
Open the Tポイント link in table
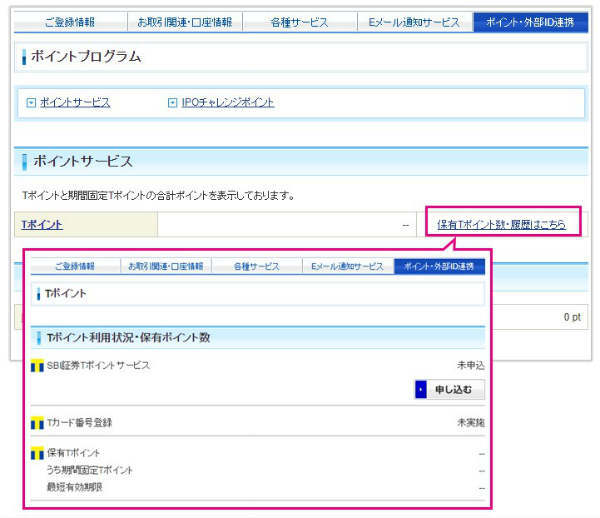pyautogui.click(x=42, y=225)
